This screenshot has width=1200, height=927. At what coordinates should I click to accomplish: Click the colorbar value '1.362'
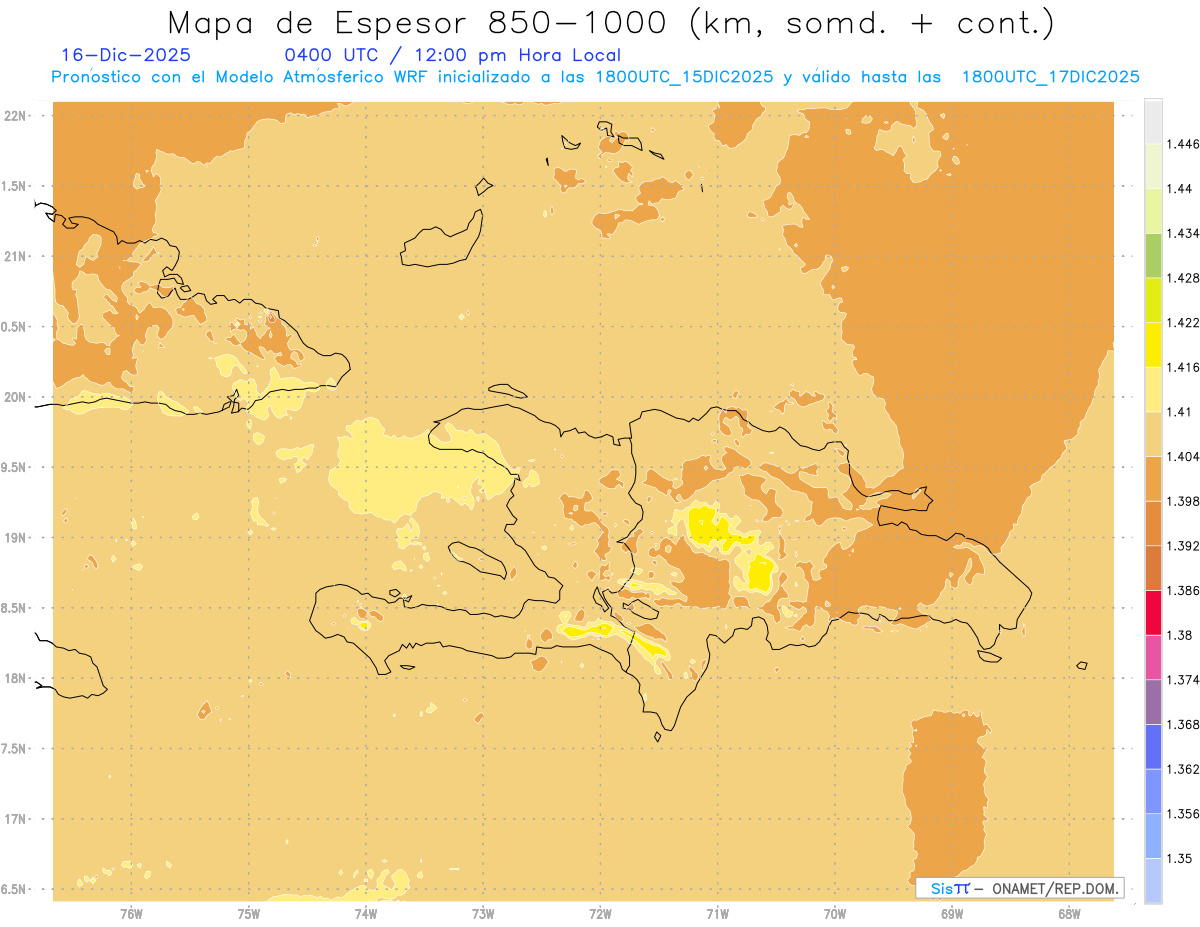1183,769
